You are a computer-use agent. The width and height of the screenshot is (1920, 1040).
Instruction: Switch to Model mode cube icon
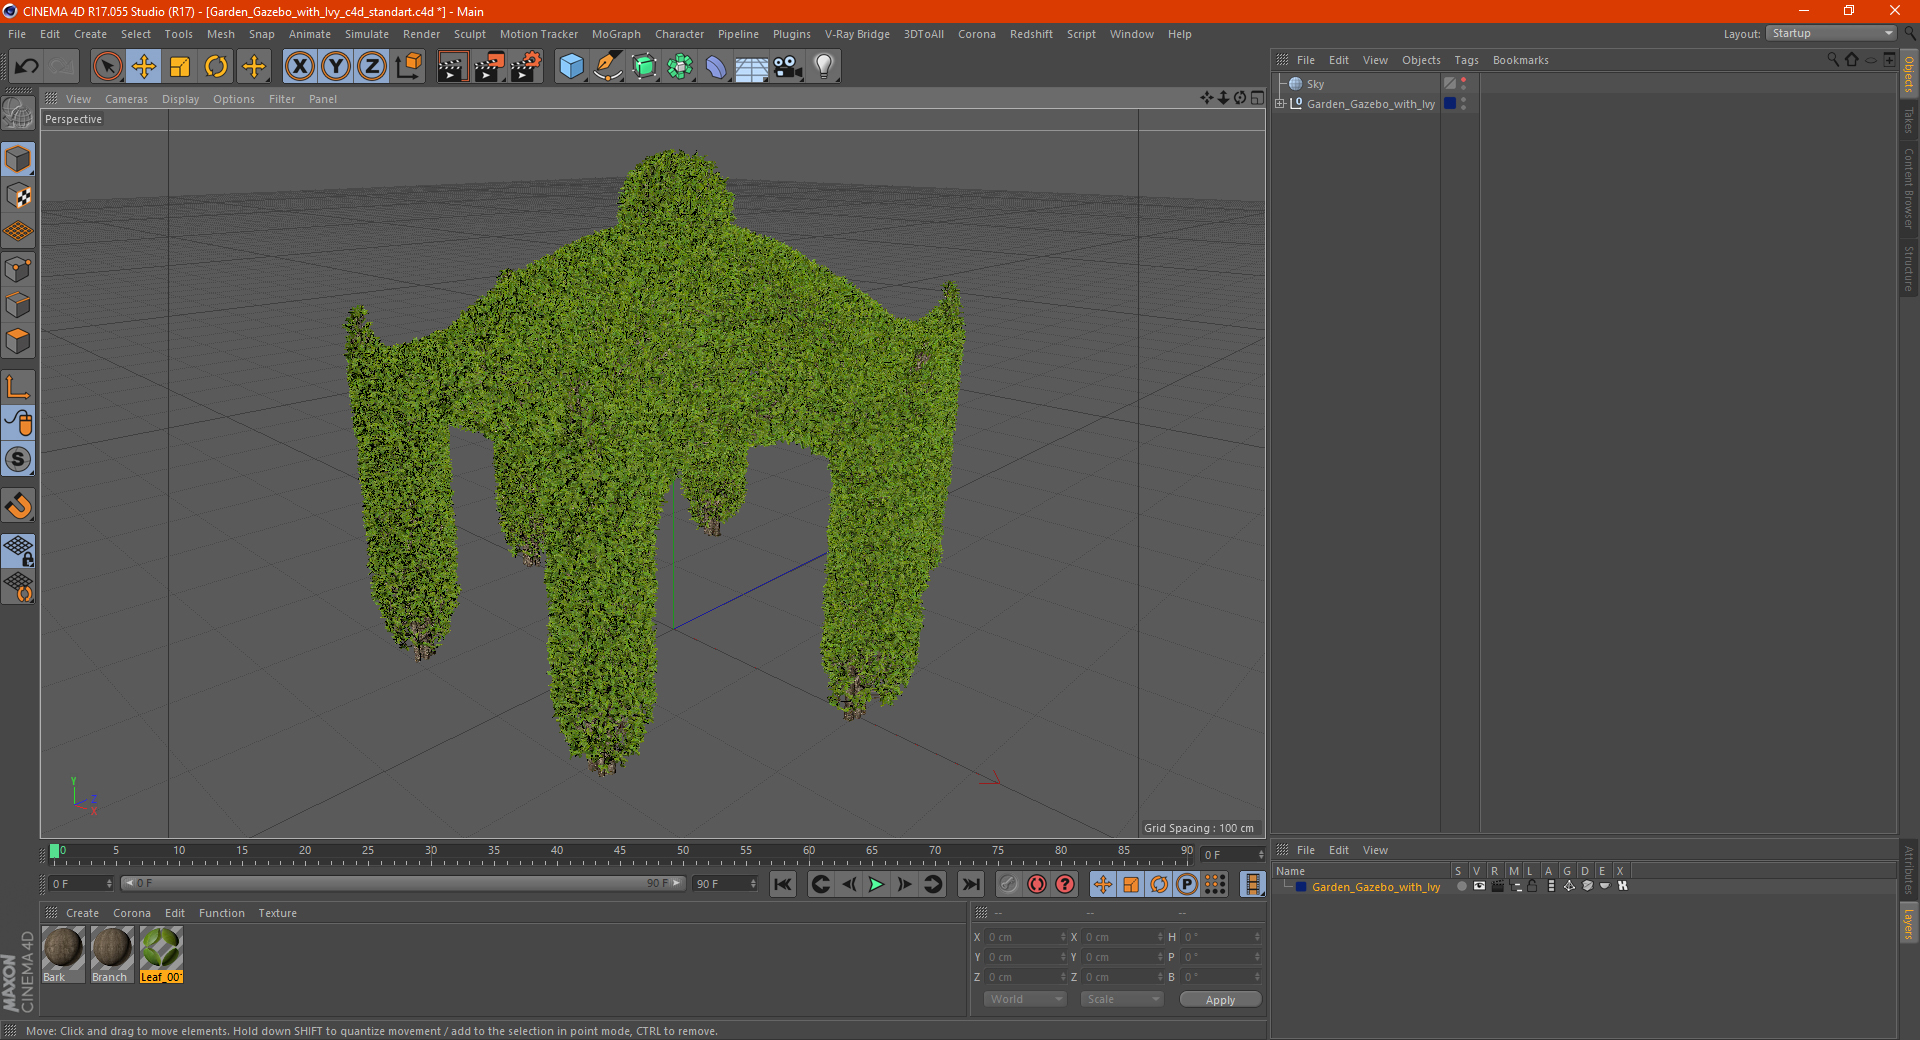tap(18, 159)
